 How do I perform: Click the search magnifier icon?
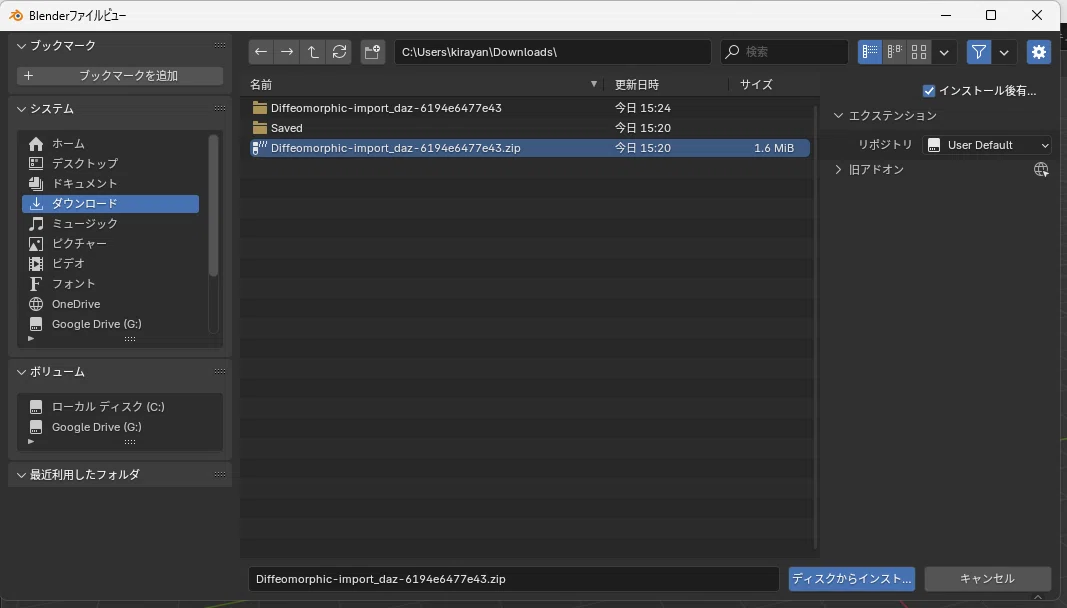pos(732,52)
